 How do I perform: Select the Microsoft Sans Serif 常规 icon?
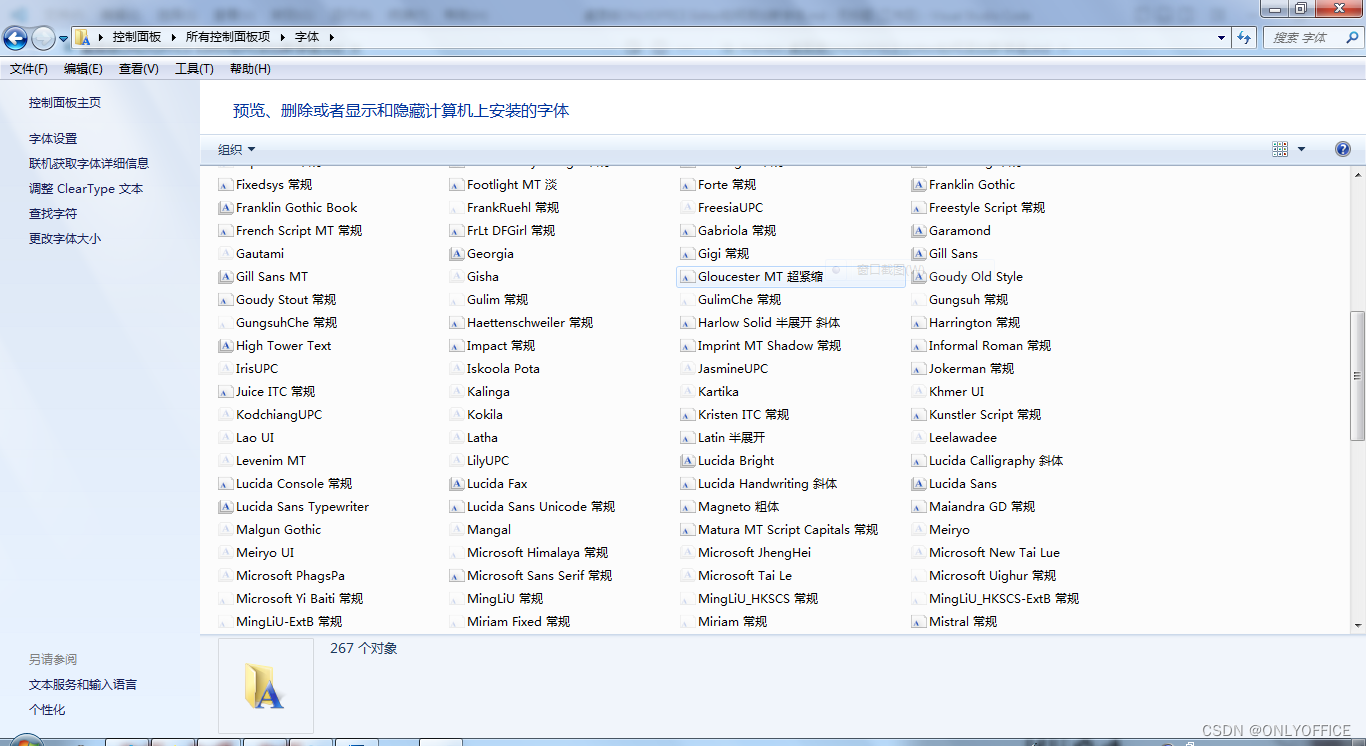coord(456,576)
